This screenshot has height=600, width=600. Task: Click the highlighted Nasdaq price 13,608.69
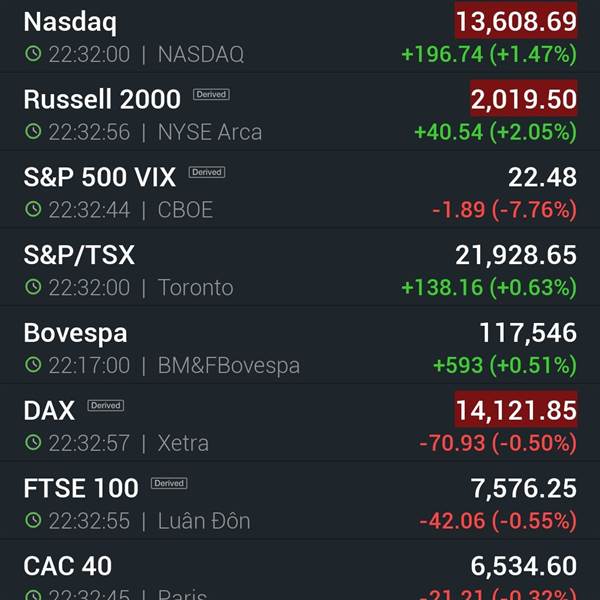point(516,21)
